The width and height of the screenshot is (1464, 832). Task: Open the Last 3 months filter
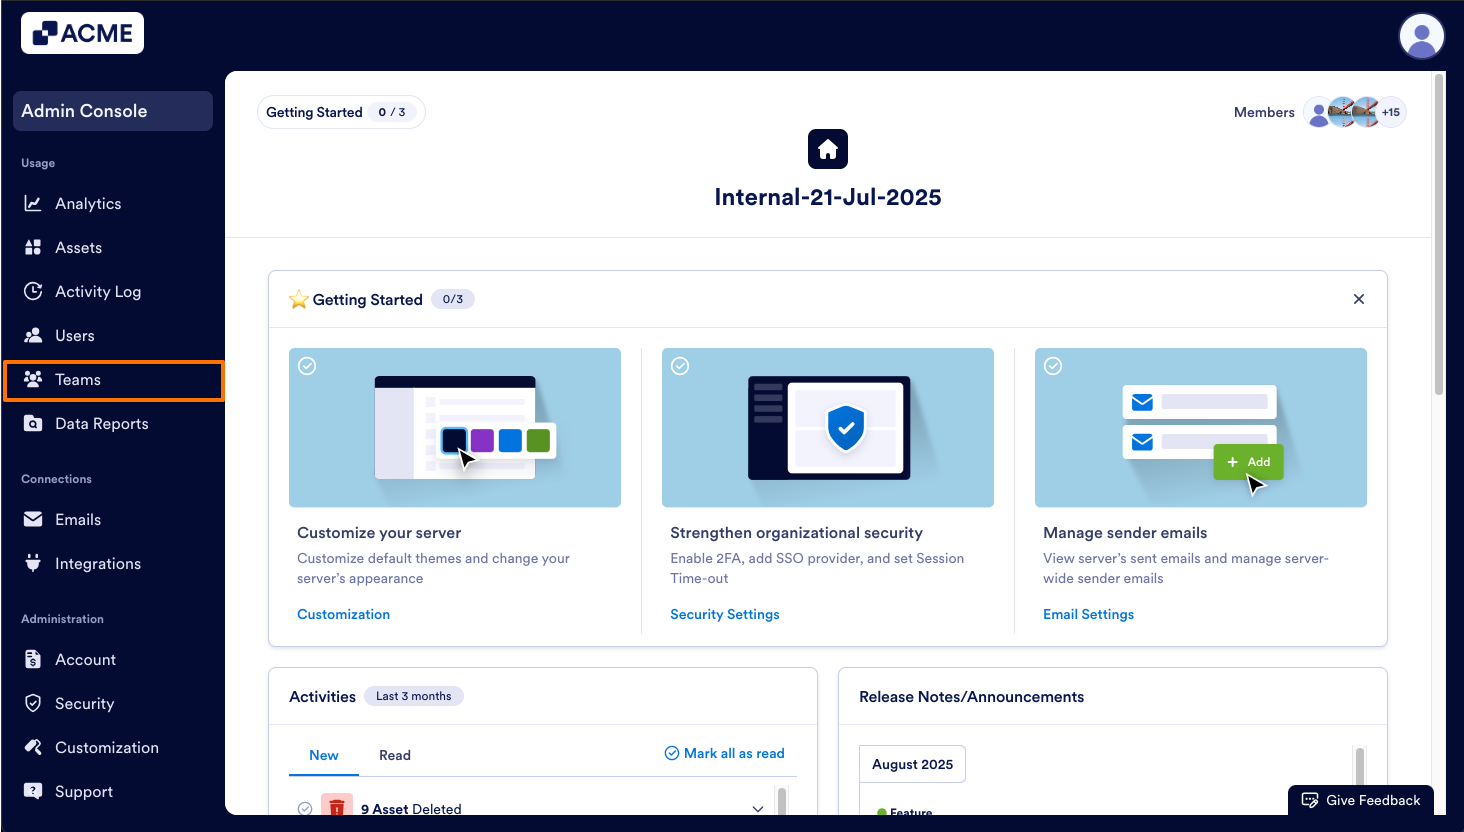click(x=413, y=696)
